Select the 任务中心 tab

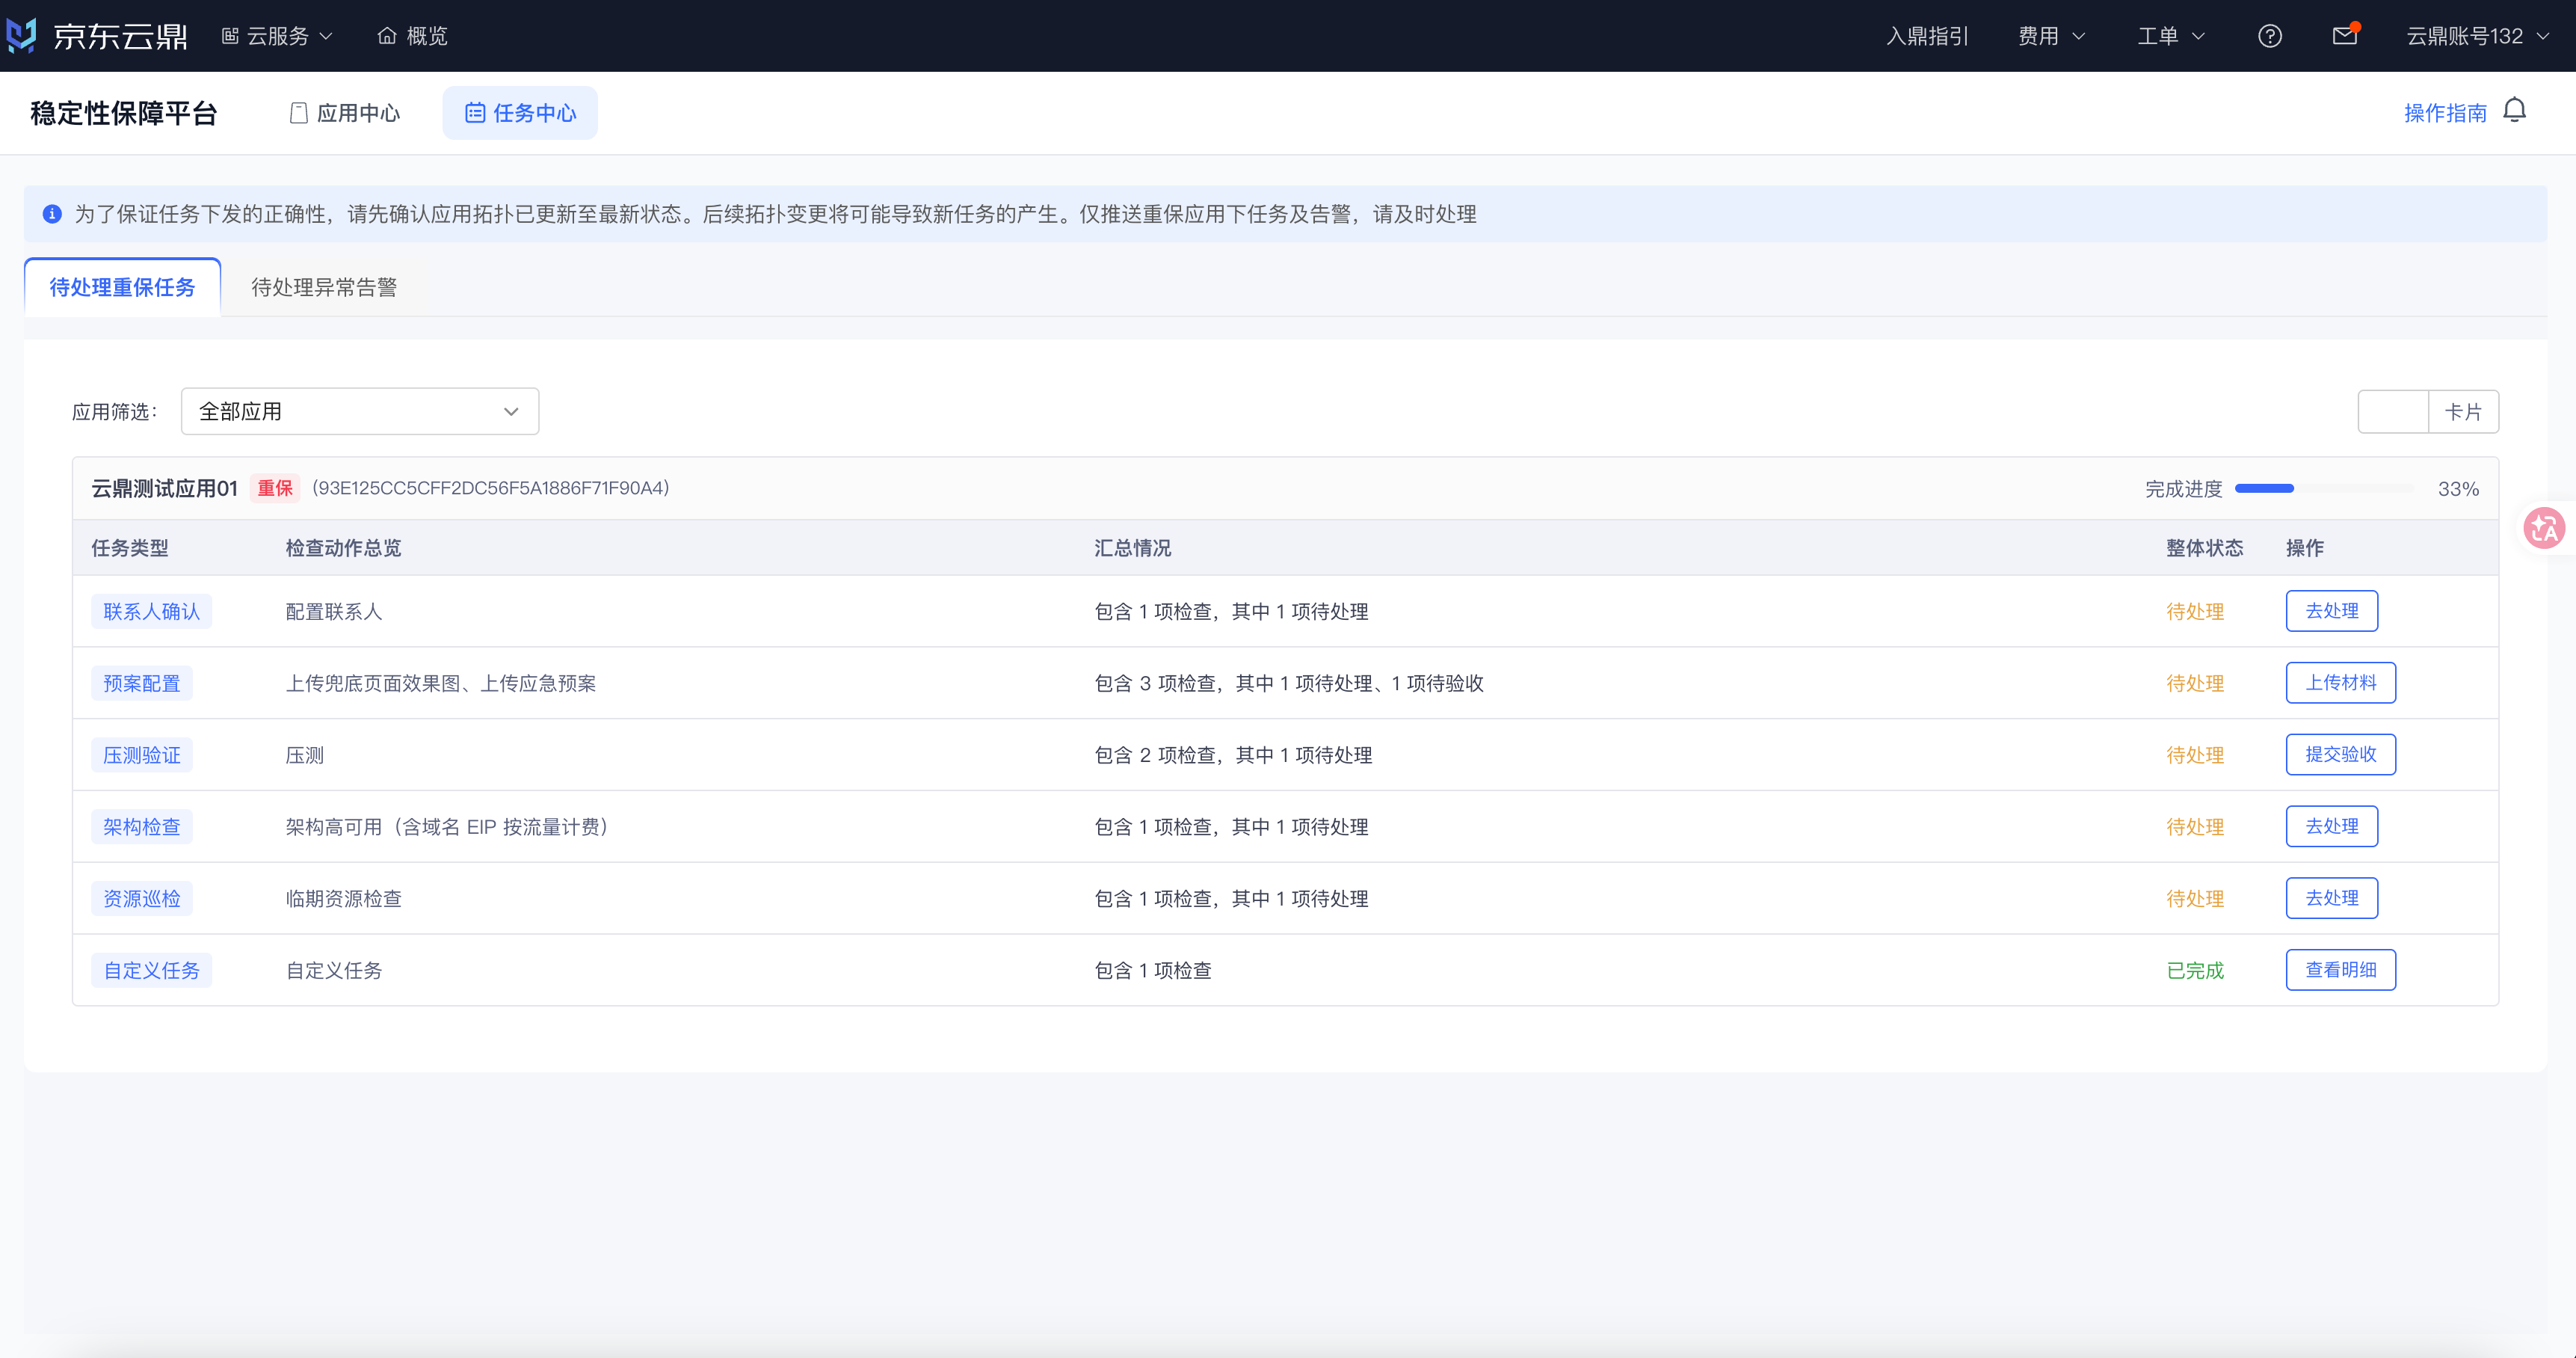coord(520,113)
